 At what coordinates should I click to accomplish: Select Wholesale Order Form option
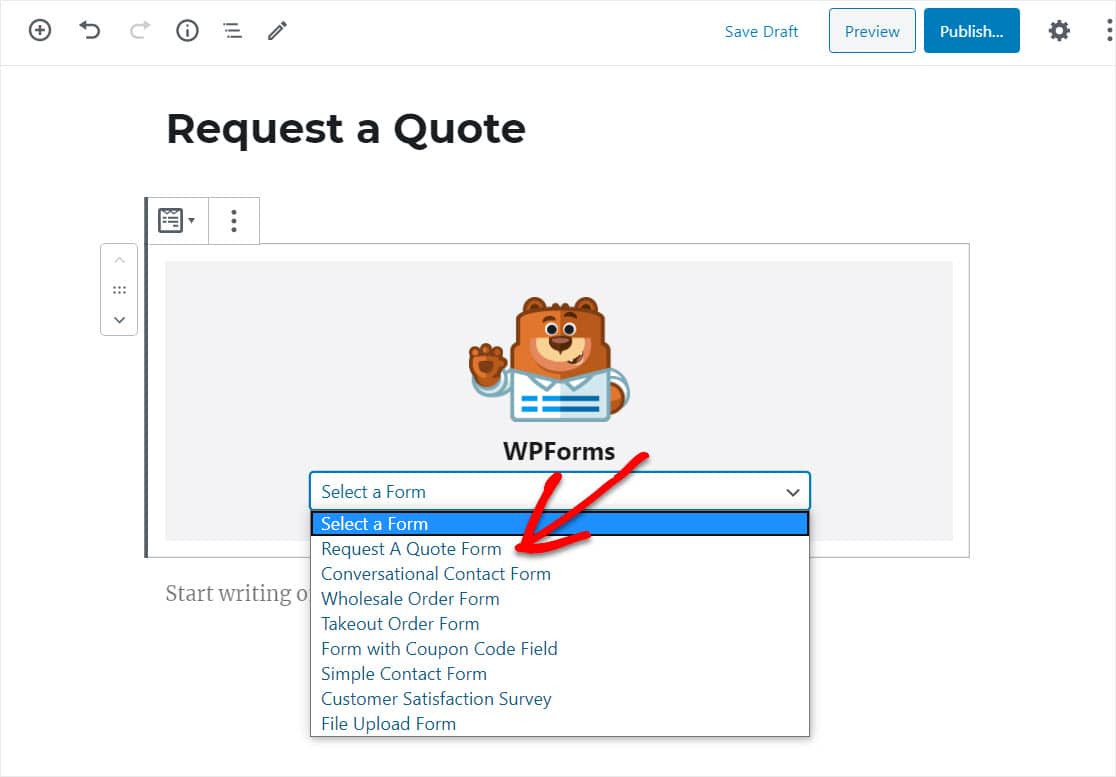pyautogui.click(x=559, y=598)
